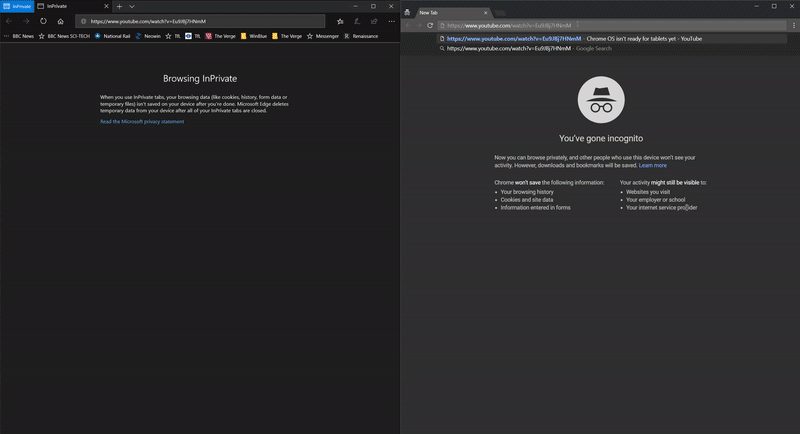Expand the tab previews chevron in Edge
This screenshot has height=434, width=800.
tap(132, 7)
